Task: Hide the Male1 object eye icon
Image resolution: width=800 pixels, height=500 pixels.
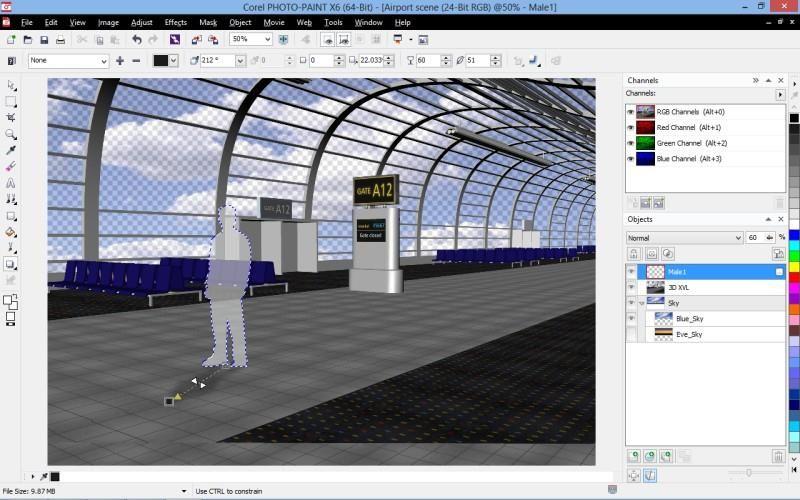Action: tap(631, 272)
